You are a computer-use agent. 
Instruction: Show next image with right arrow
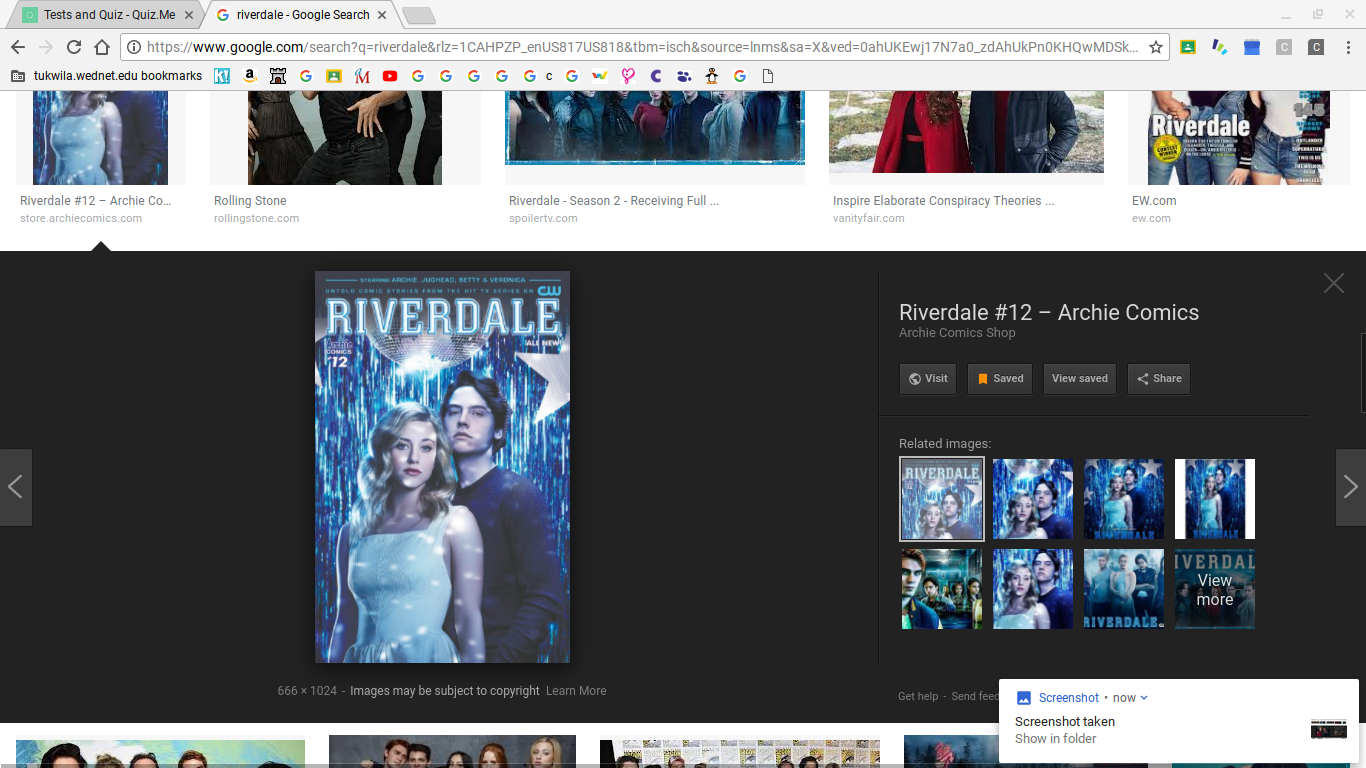pyautogui.click(x=1350, y=487)
